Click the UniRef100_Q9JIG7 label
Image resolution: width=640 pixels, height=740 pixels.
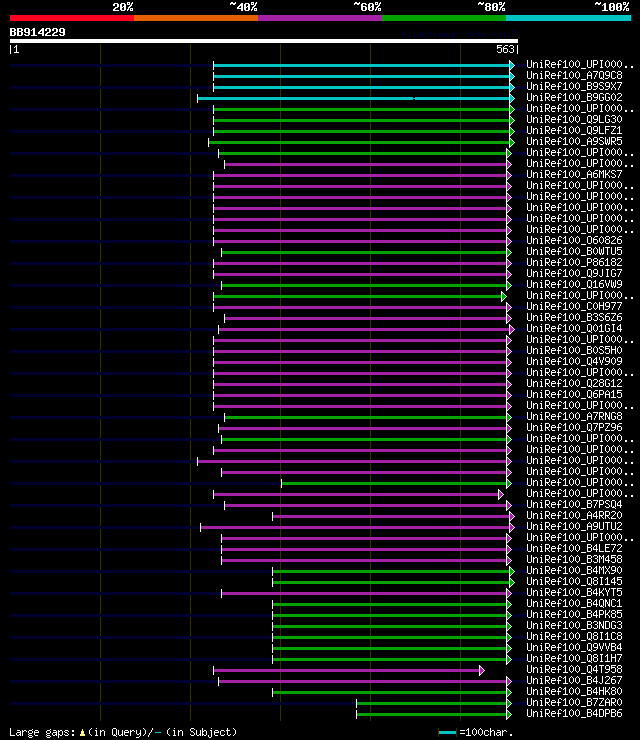(x=574, y=273)
